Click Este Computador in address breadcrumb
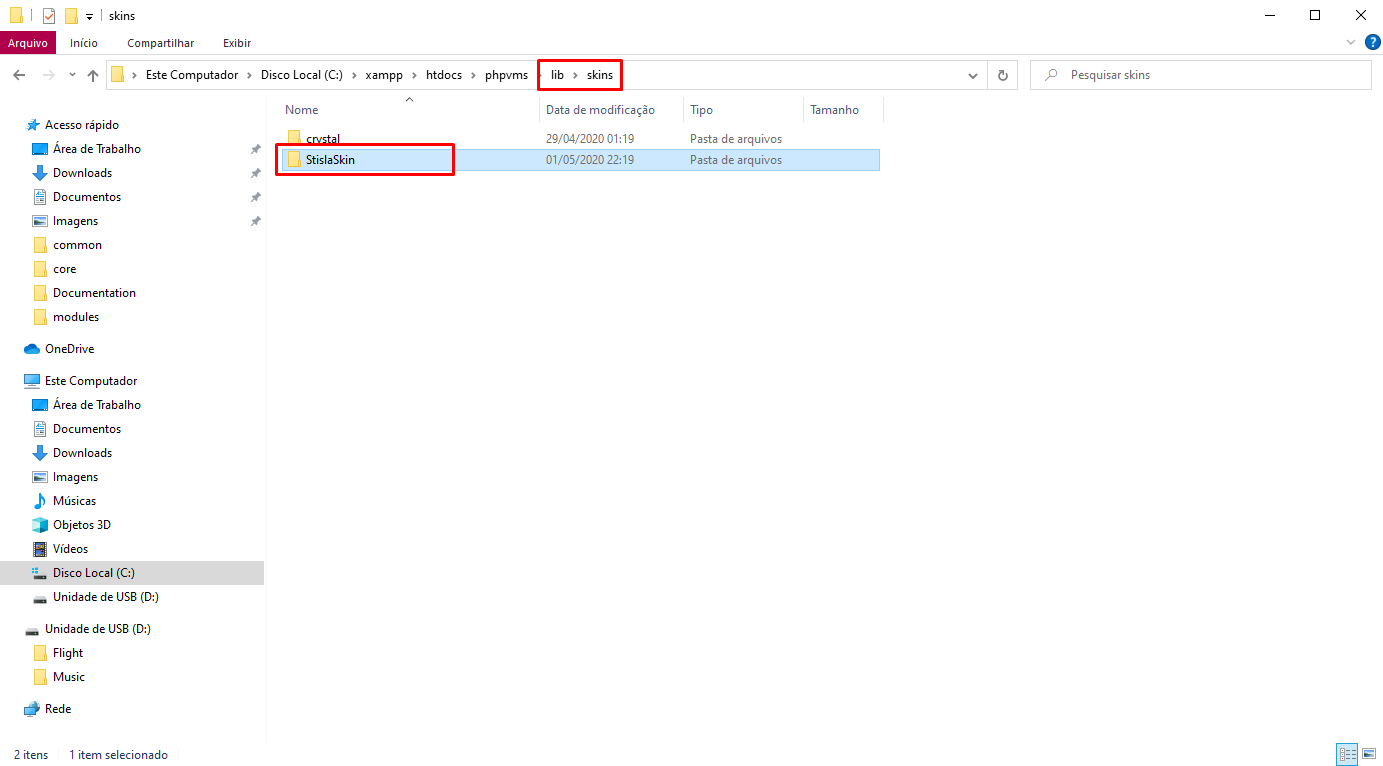This screenshot has width=1383, height=766. click(192, 75)
